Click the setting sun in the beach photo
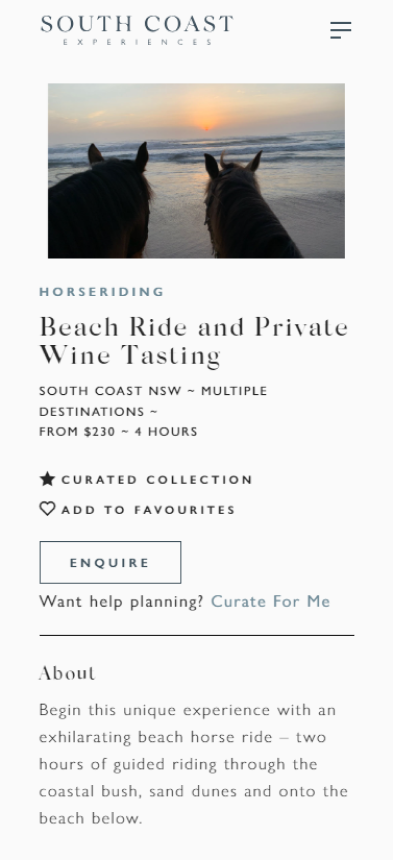The height and width of the screenshot is (860, 393). tap(207, 125)
